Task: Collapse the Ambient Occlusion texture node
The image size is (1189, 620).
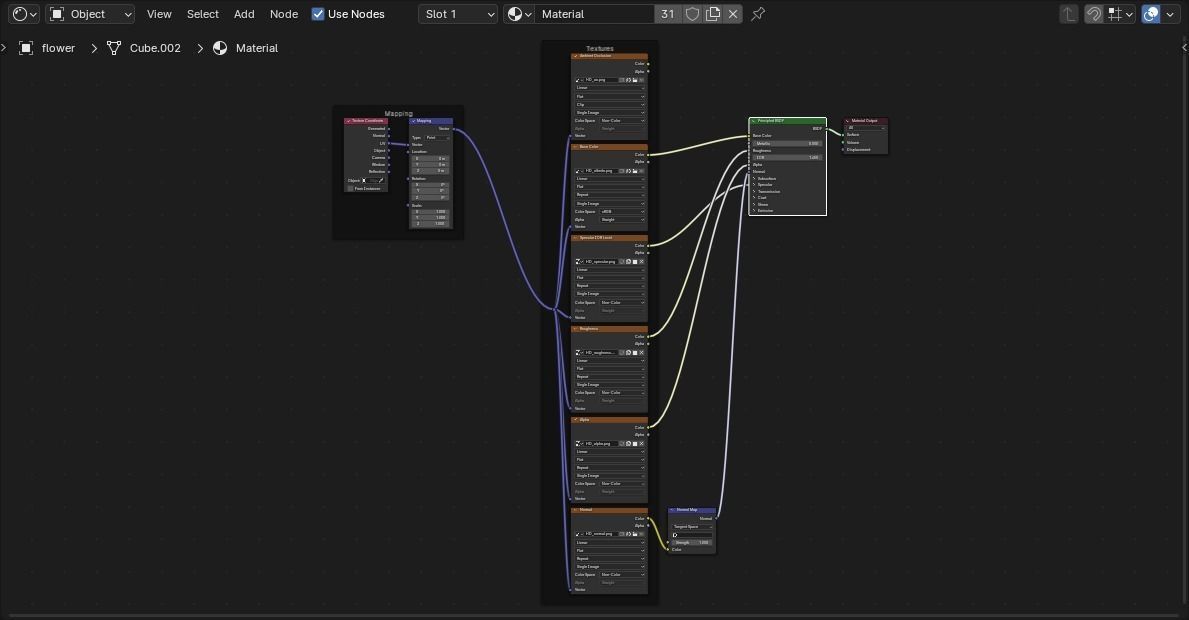Action: tap(575, 55)
